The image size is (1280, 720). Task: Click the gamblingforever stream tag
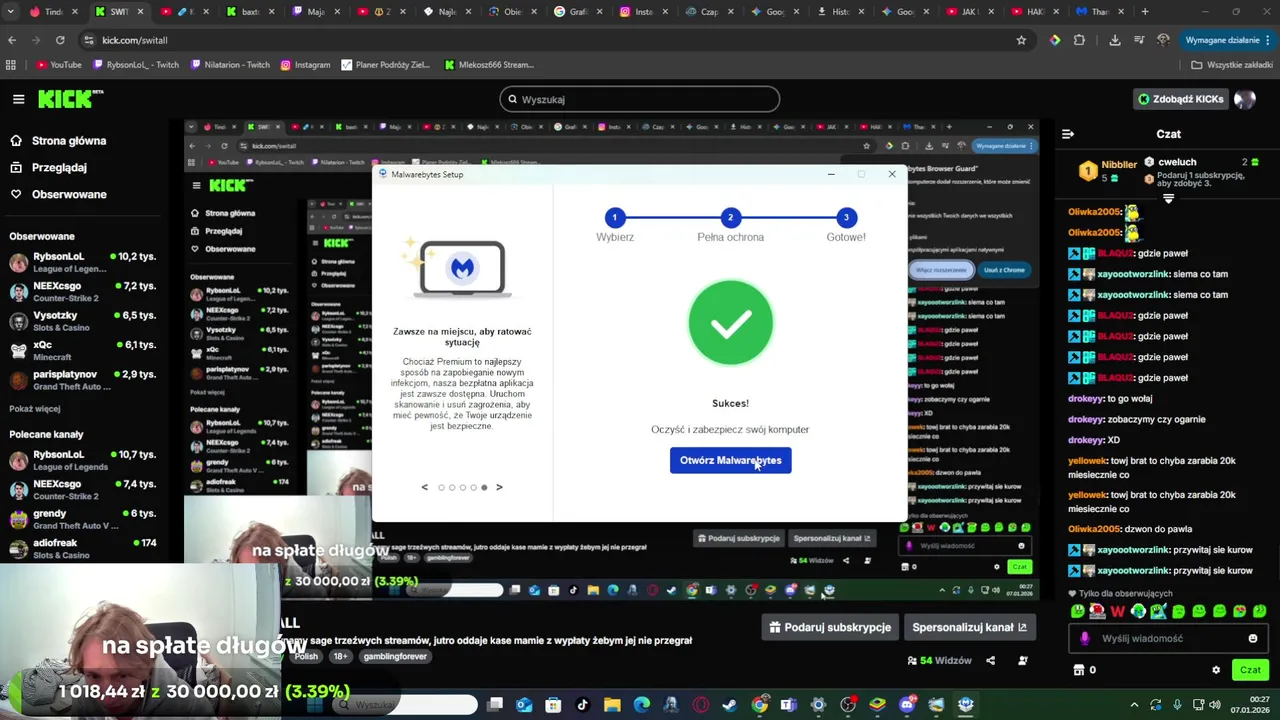(x=394, y=656)
